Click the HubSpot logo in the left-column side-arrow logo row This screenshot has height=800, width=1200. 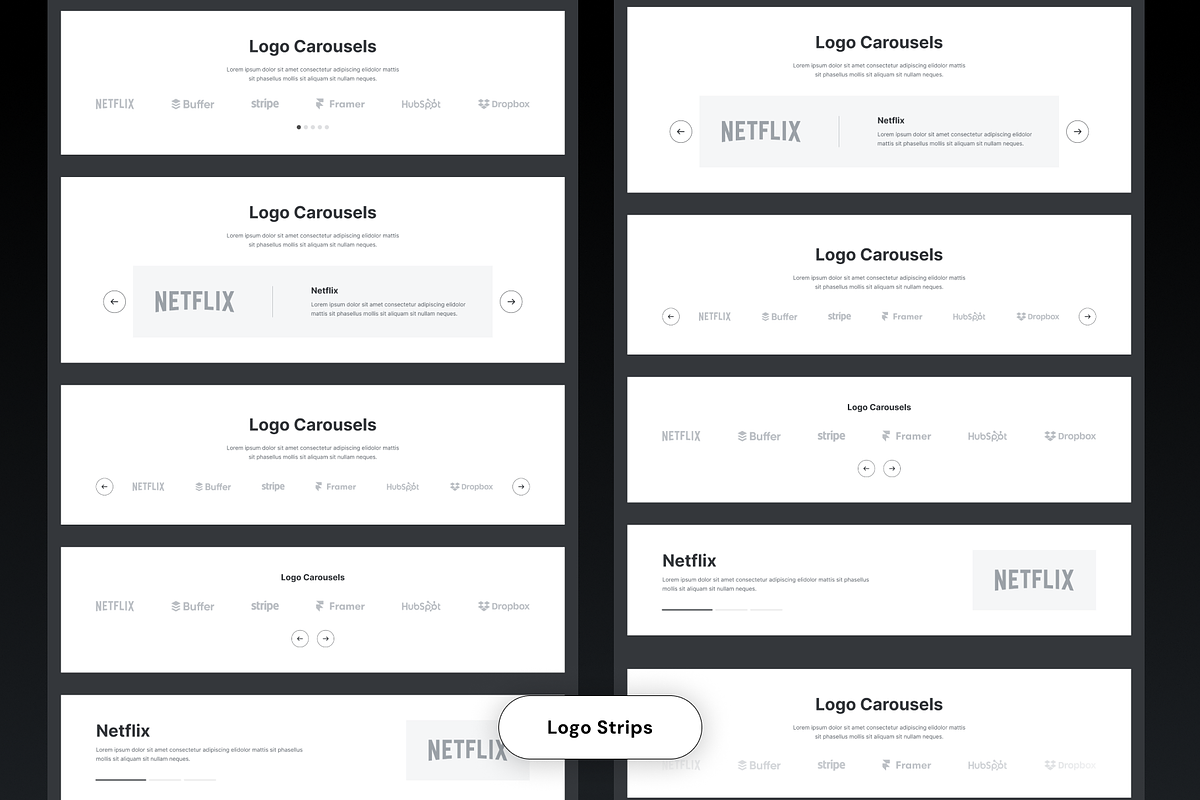tap(403, 487)
